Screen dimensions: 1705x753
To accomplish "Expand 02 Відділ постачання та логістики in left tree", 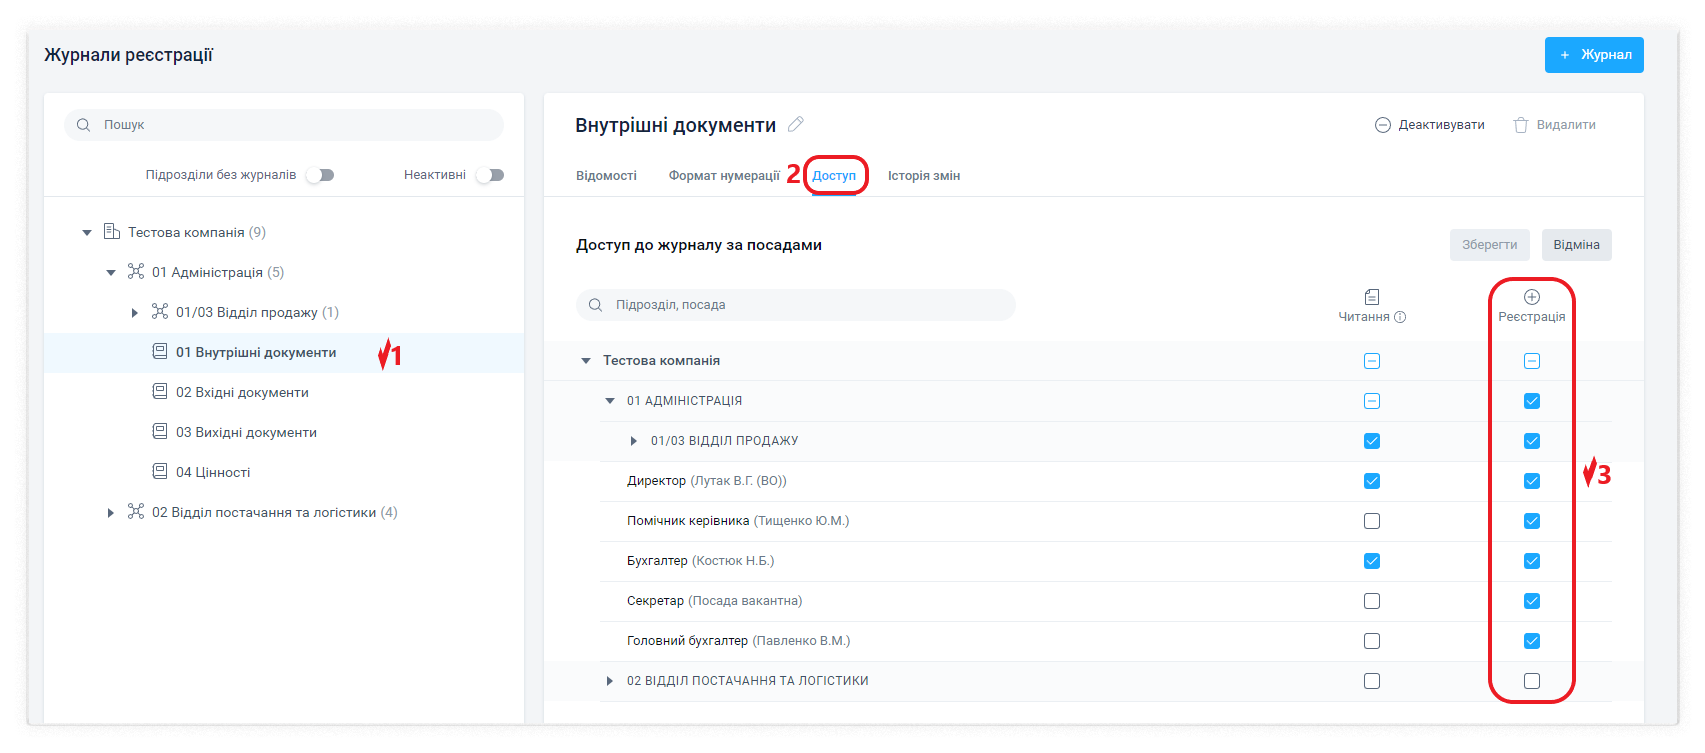I will [x=111, y=513].
